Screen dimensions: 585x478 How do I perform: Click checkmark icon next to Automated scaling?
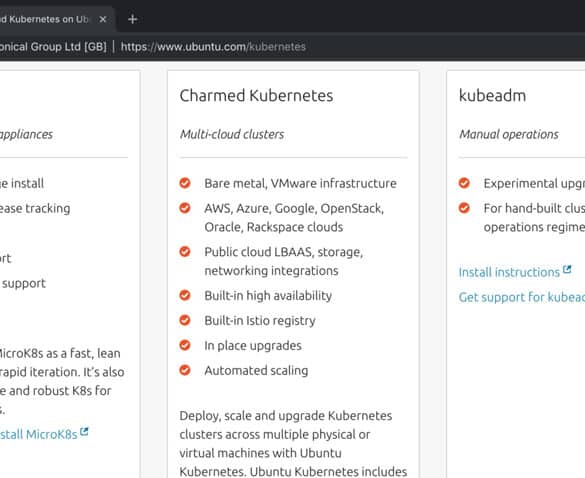pos(185,370)
